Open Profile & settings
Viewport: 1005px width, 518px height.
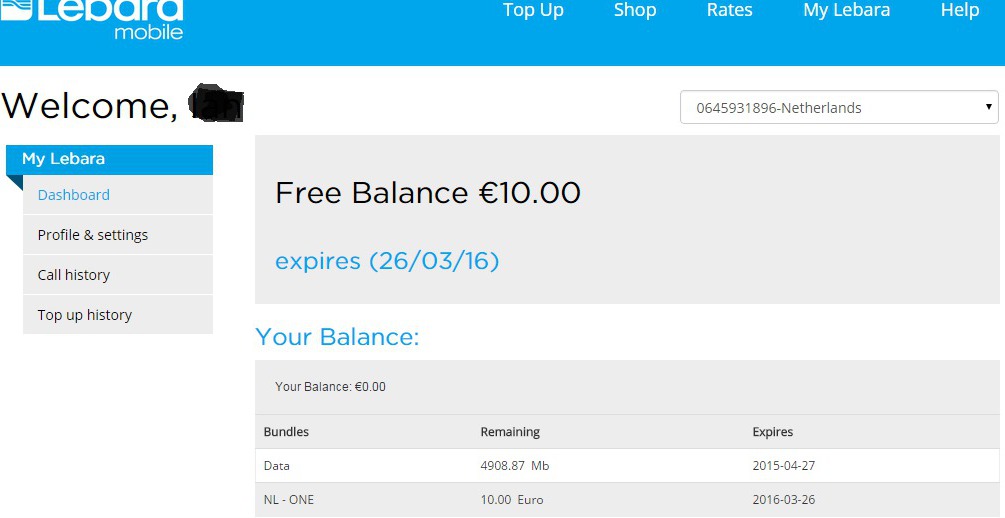click(93, 235)
